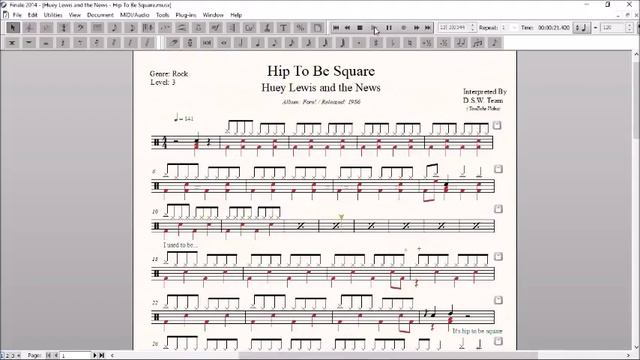Choose the Eraser in the entry palette
640x360 pixels.
point(173,42)
